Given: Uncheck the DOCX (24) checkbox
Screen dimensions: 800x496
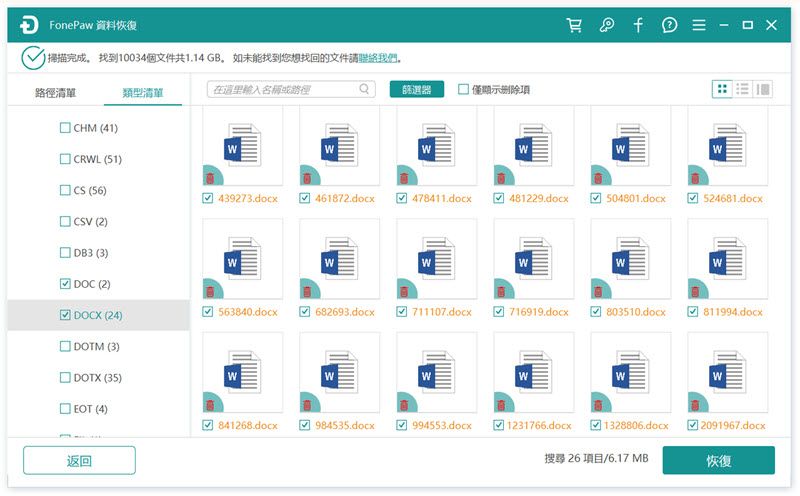Looking at the screenshot, I should coord(65,315).
